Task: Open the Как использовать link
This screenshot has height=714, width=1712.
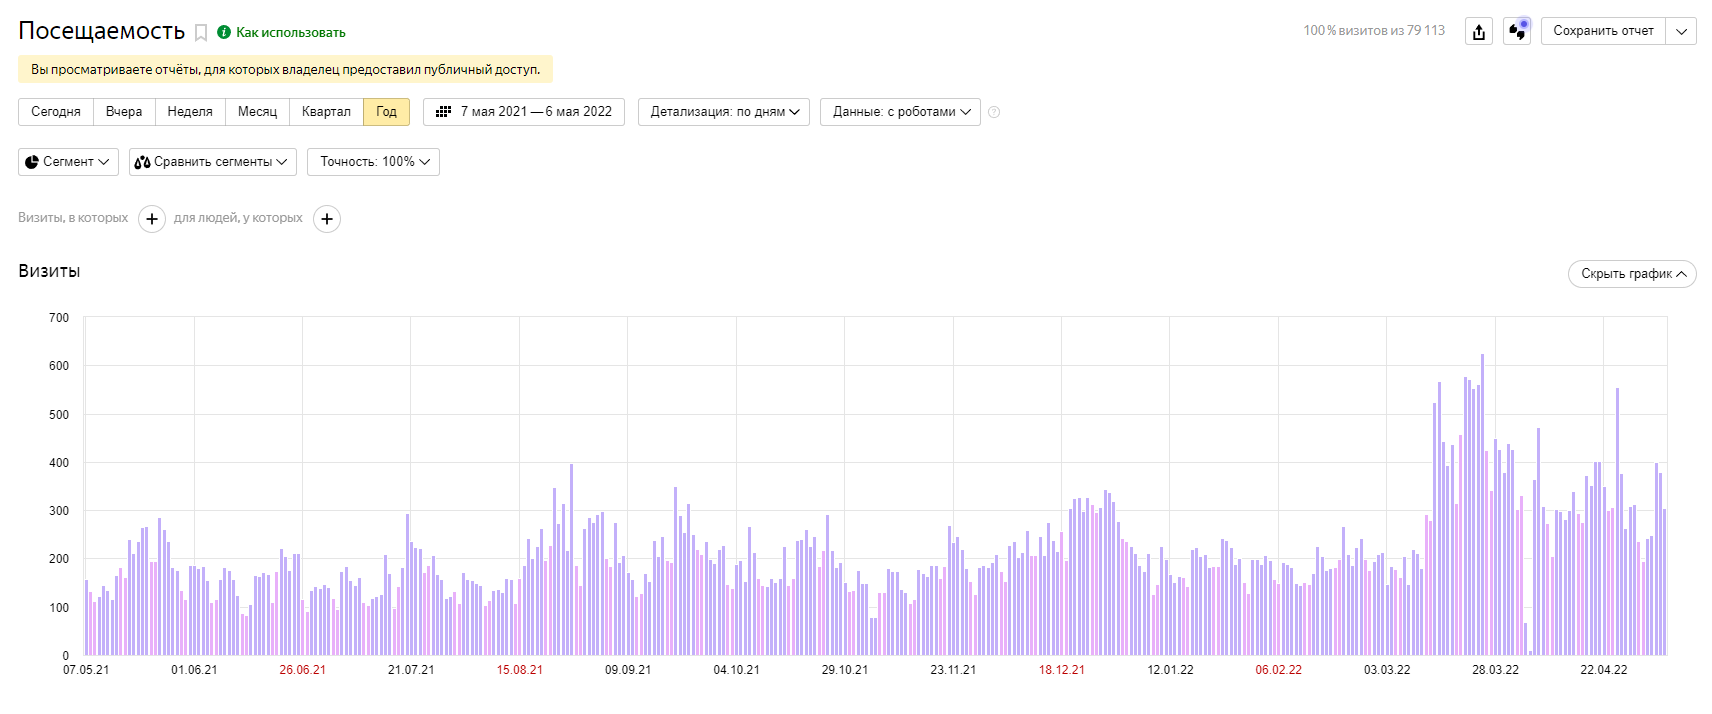Action: tap(291, 33)
